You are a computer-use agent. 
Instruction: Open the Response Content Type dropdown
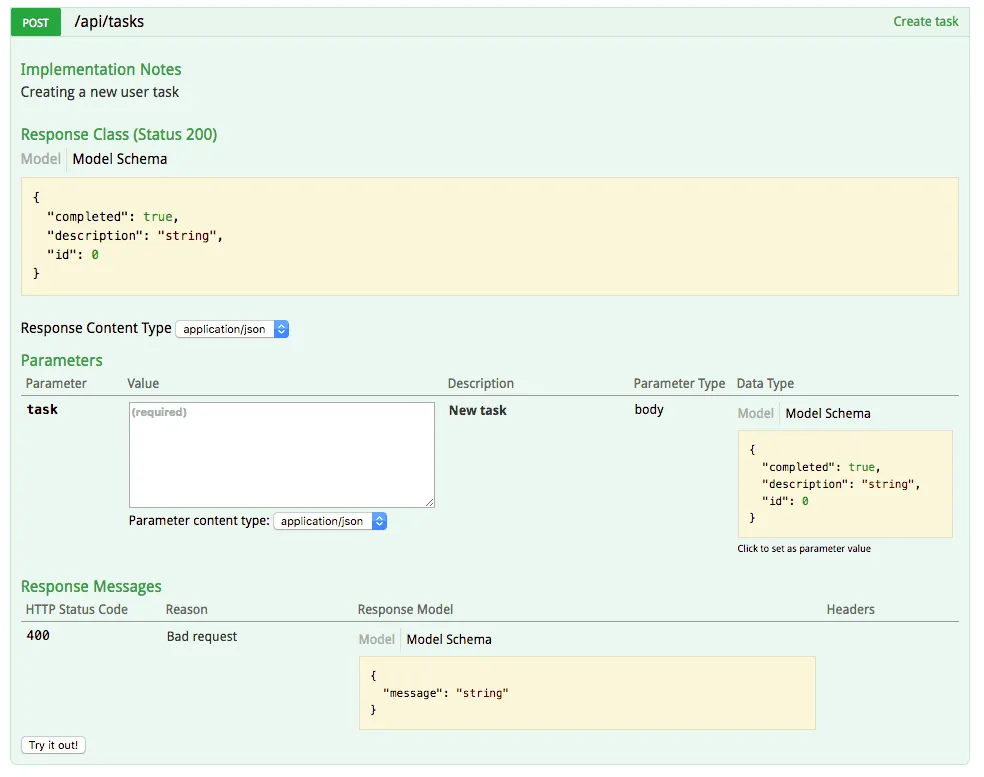232,329
